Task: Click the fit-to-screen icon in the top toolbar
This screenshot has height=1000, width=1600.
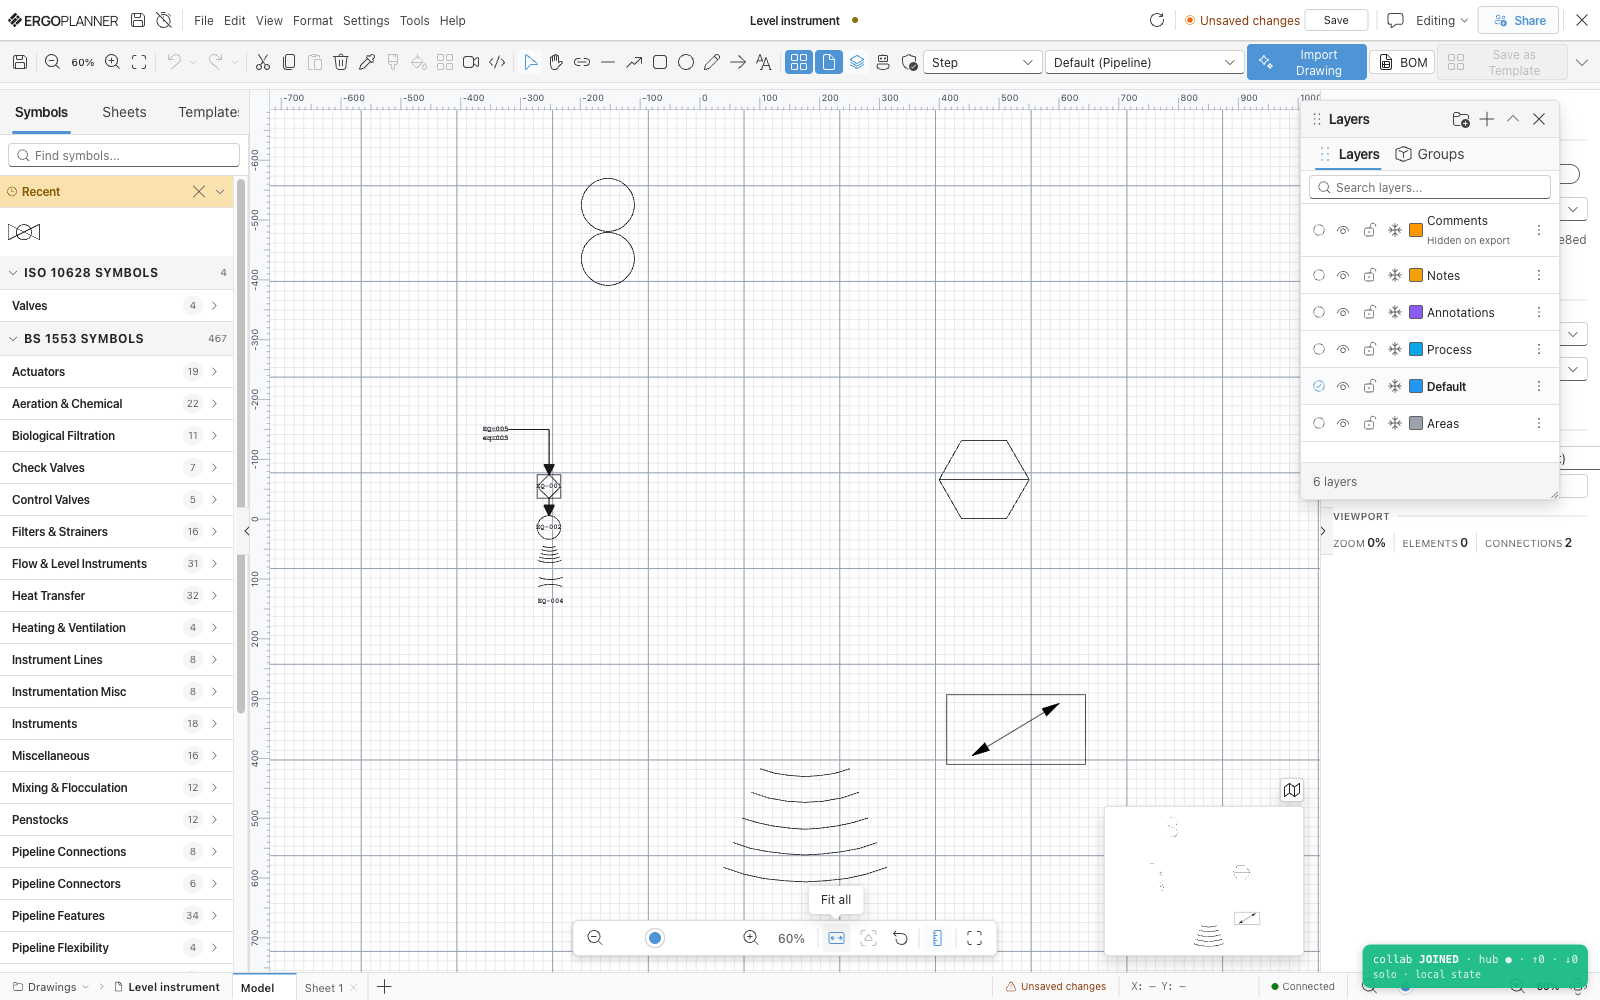Action: [x=139, y=62]
